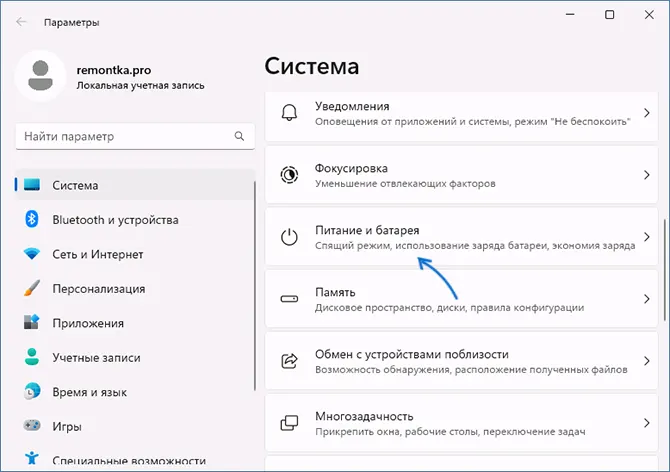This screenshot has height=472, width=670.
Task: Click the Параметры window title
Action: click(x=71, y=22)
